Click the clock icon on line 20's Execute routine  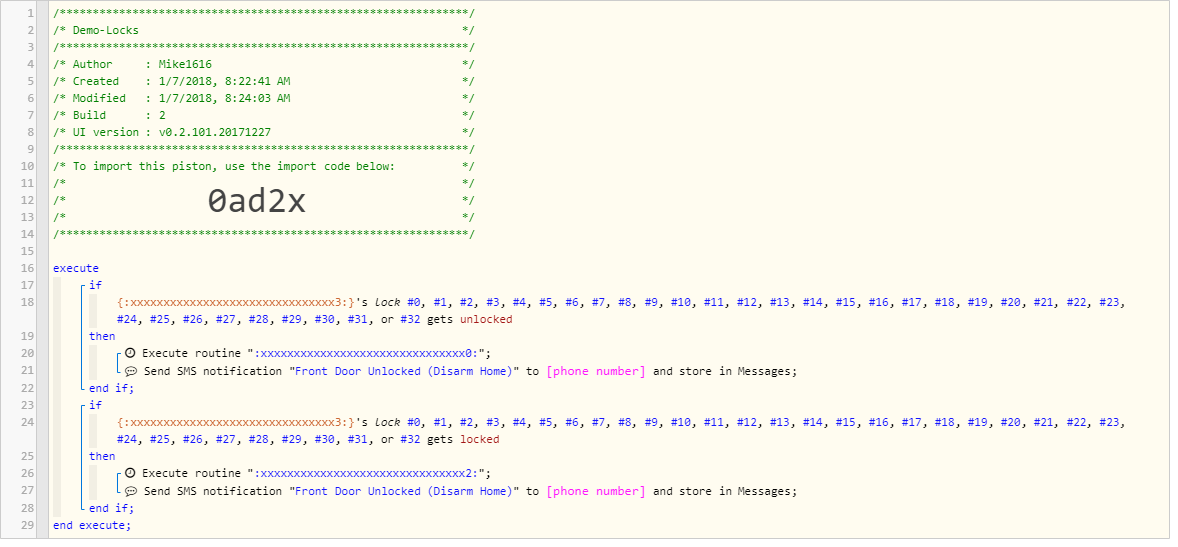point(131,353)
